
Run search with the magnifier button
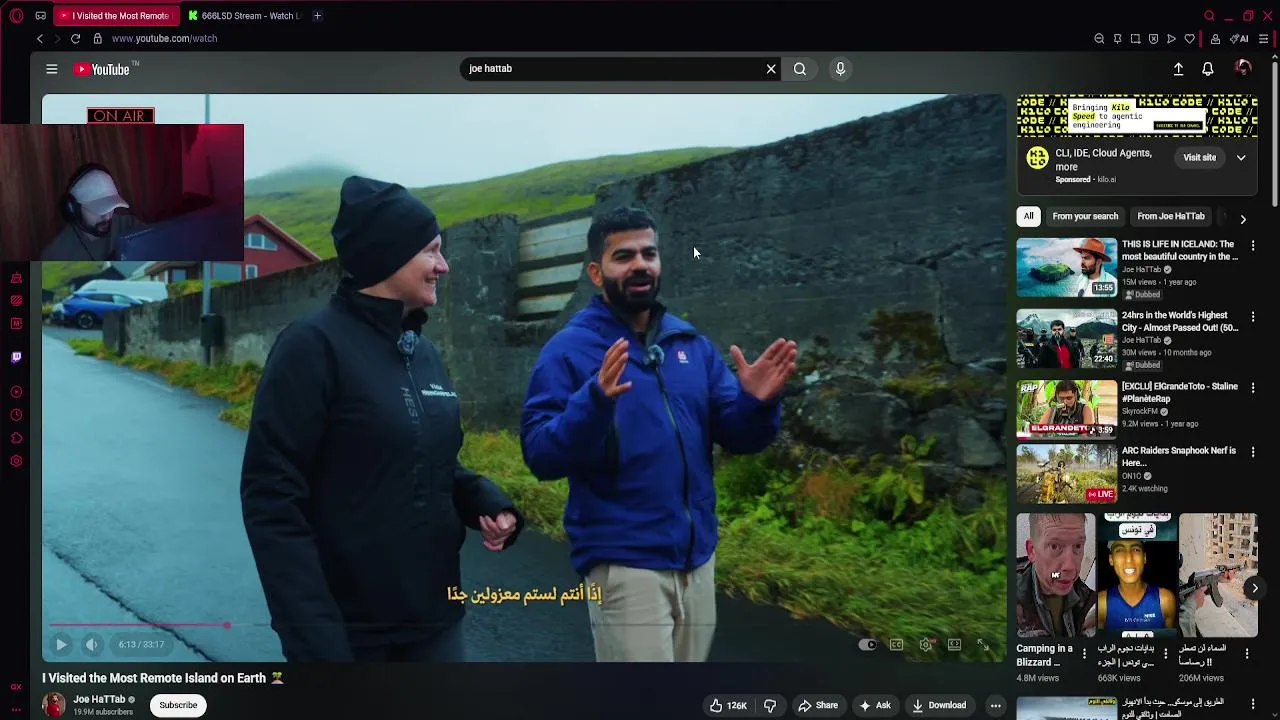coord(800,69)
